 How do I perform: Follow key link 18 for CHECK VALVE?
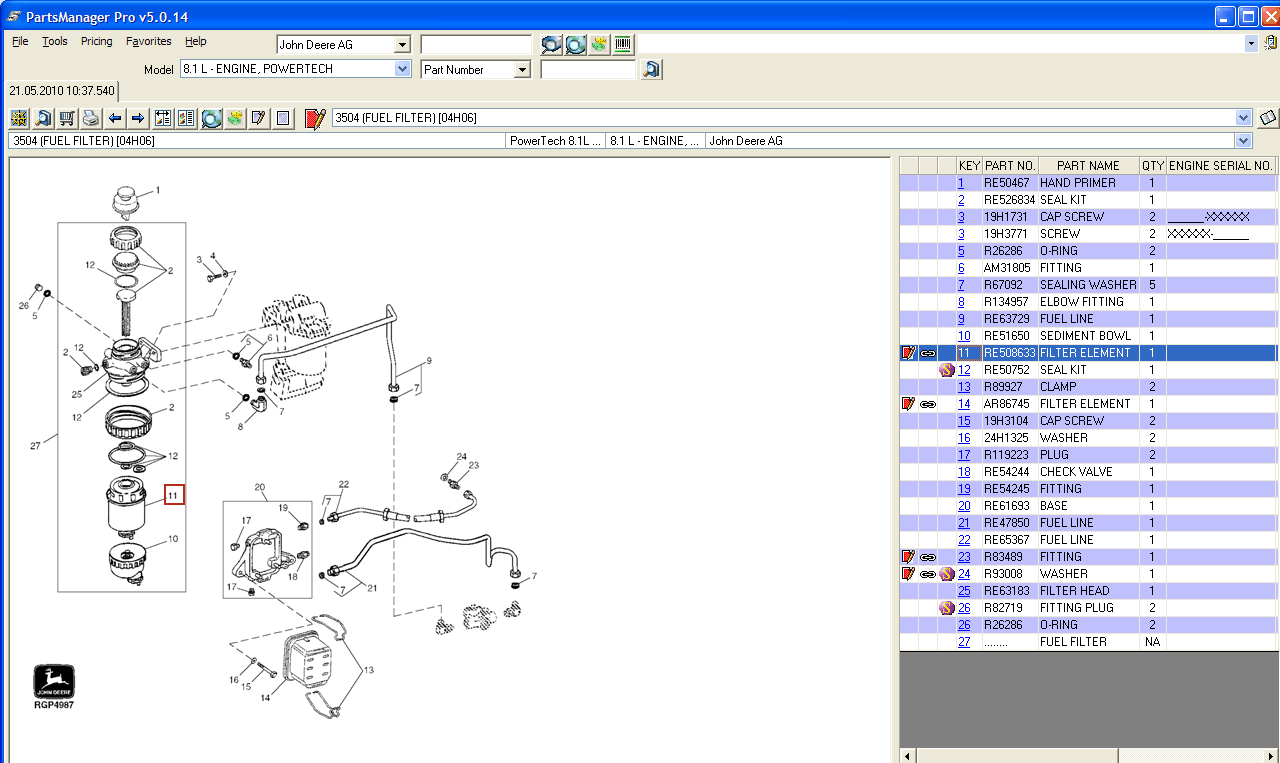coord(964,472)
